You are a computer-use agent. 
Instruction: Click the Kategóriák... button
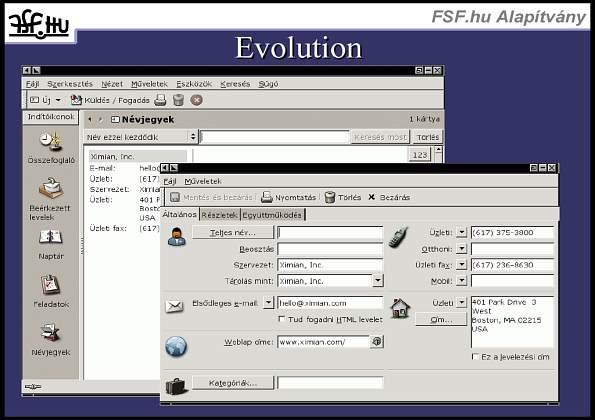pos(233,383)
